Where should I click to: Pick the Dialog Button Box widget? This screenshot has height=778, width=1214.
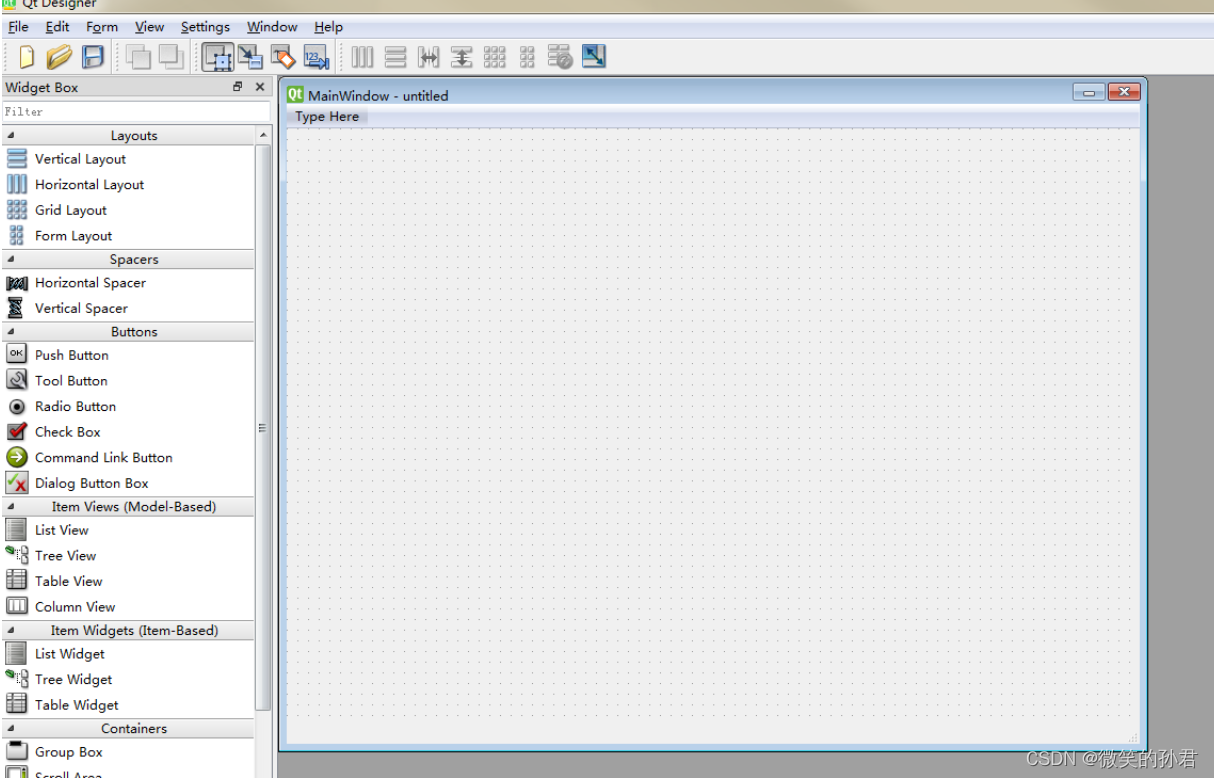[x=91, y=482]
